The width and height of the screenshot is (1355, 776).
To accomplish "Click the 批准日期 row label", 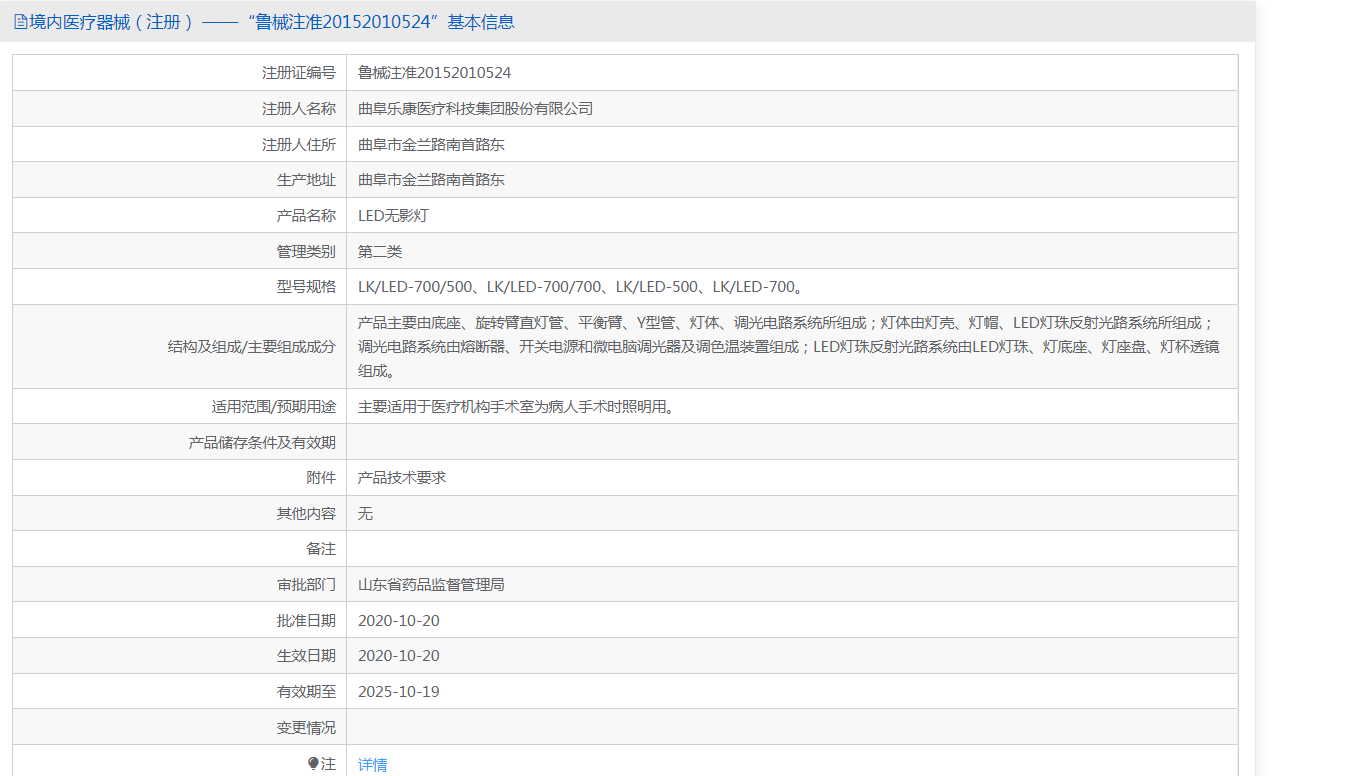I will 306,620.
